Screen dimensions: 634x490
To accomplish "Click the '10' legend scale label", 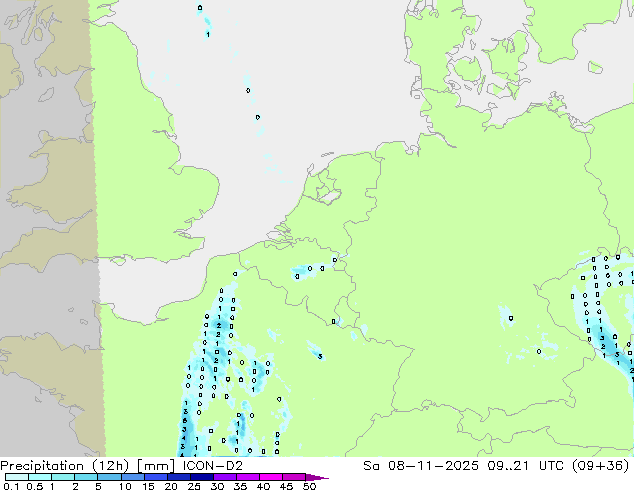I will tap(125, 486).
